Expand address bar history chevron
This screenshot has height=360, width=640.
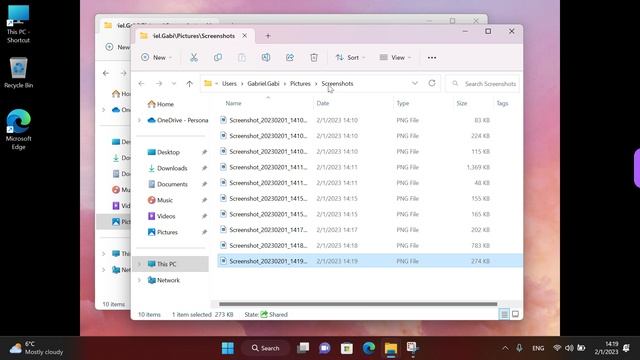415,83
